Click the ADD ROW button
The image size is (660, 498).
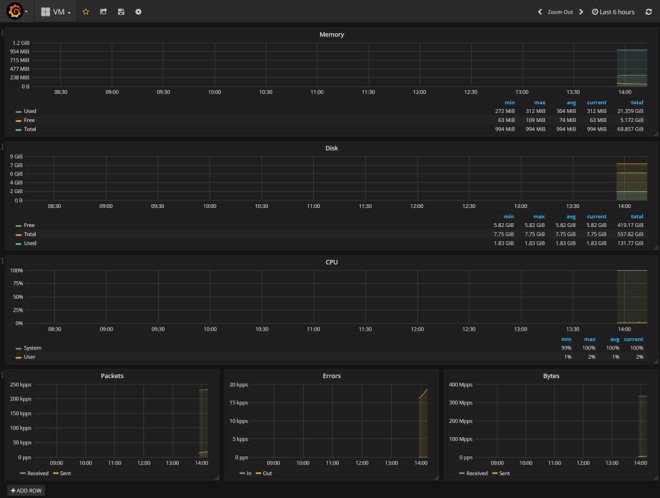click(x=26, y=491)
